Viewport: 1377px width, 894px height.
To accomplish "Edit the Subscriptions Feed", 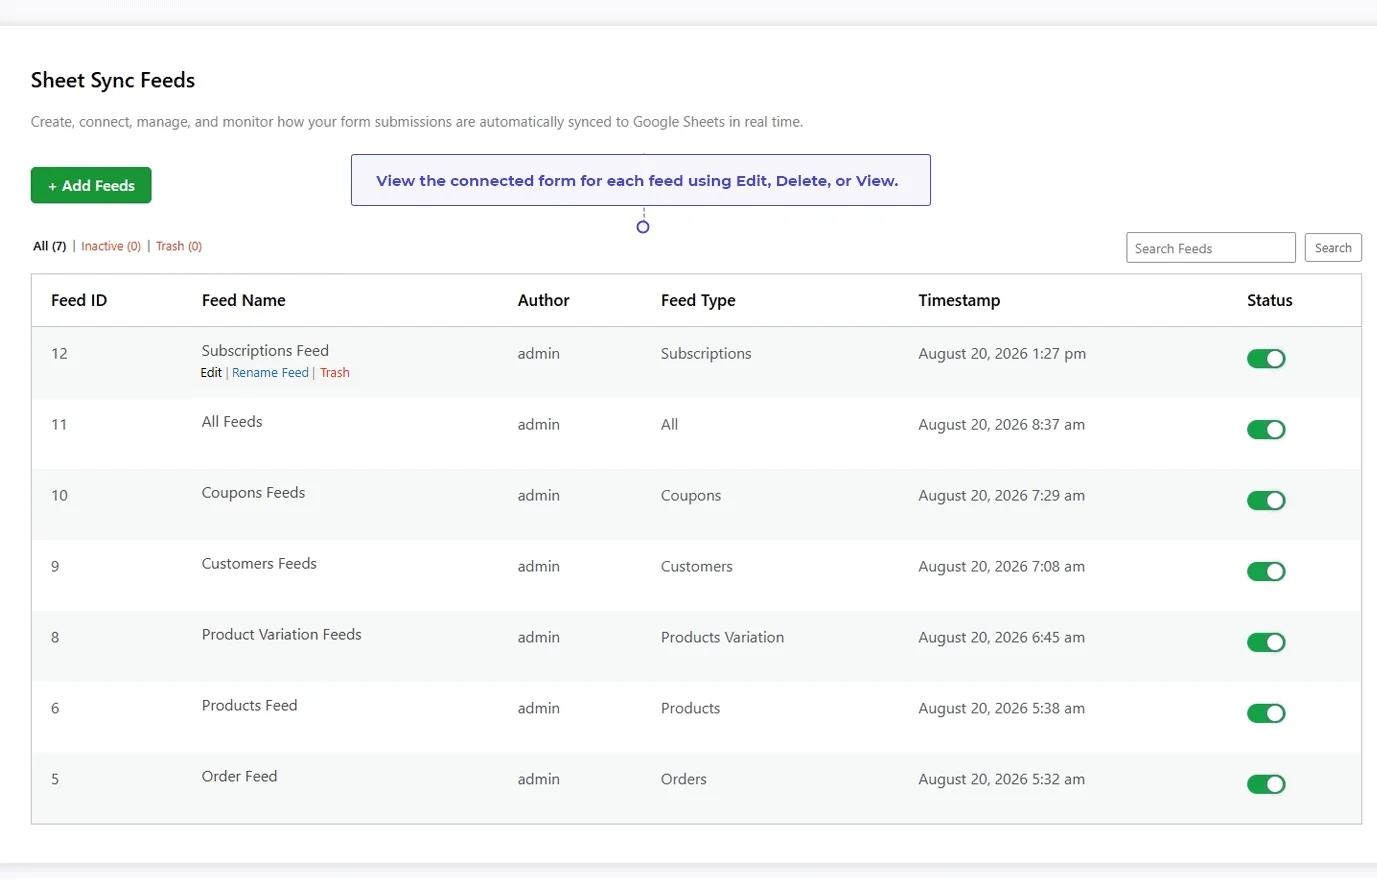I will [211, 373].
